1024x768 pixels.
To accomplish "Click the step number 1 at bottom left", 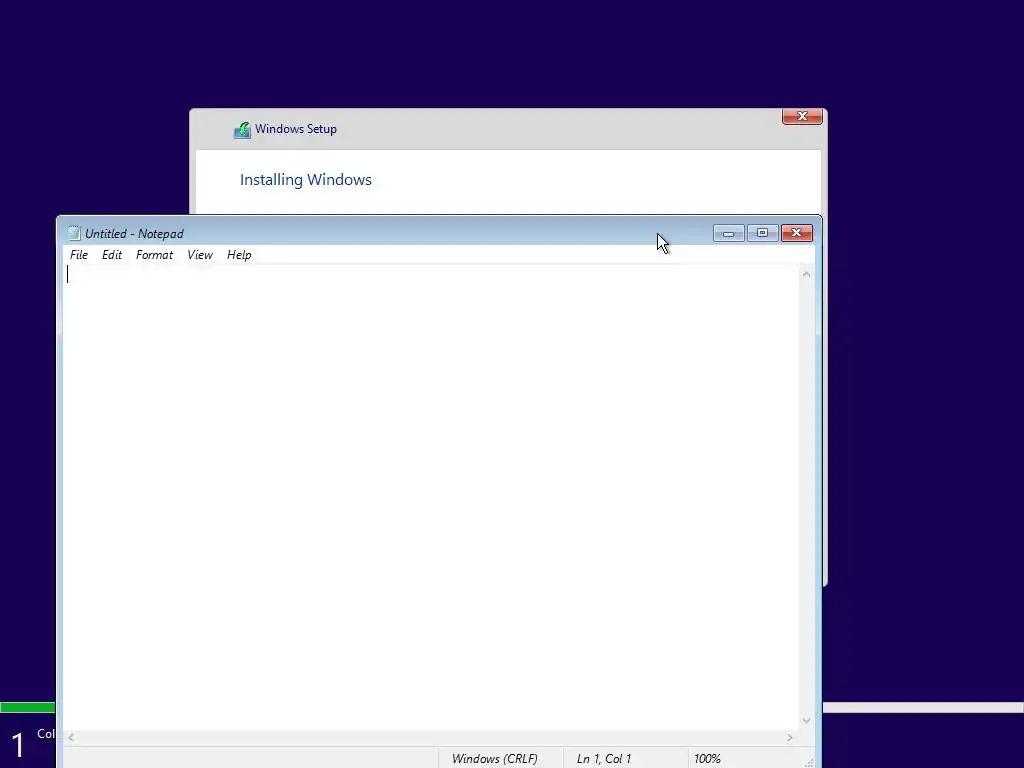I will (18, 745).
